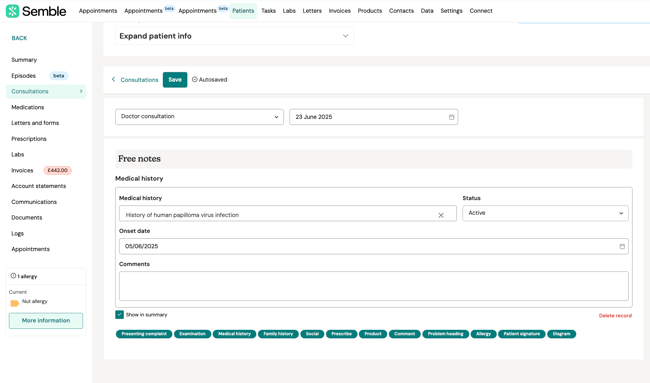Clear the medical history entry with X
The height and width of the screenshot is (383, 650).
(x=441, y=215)
